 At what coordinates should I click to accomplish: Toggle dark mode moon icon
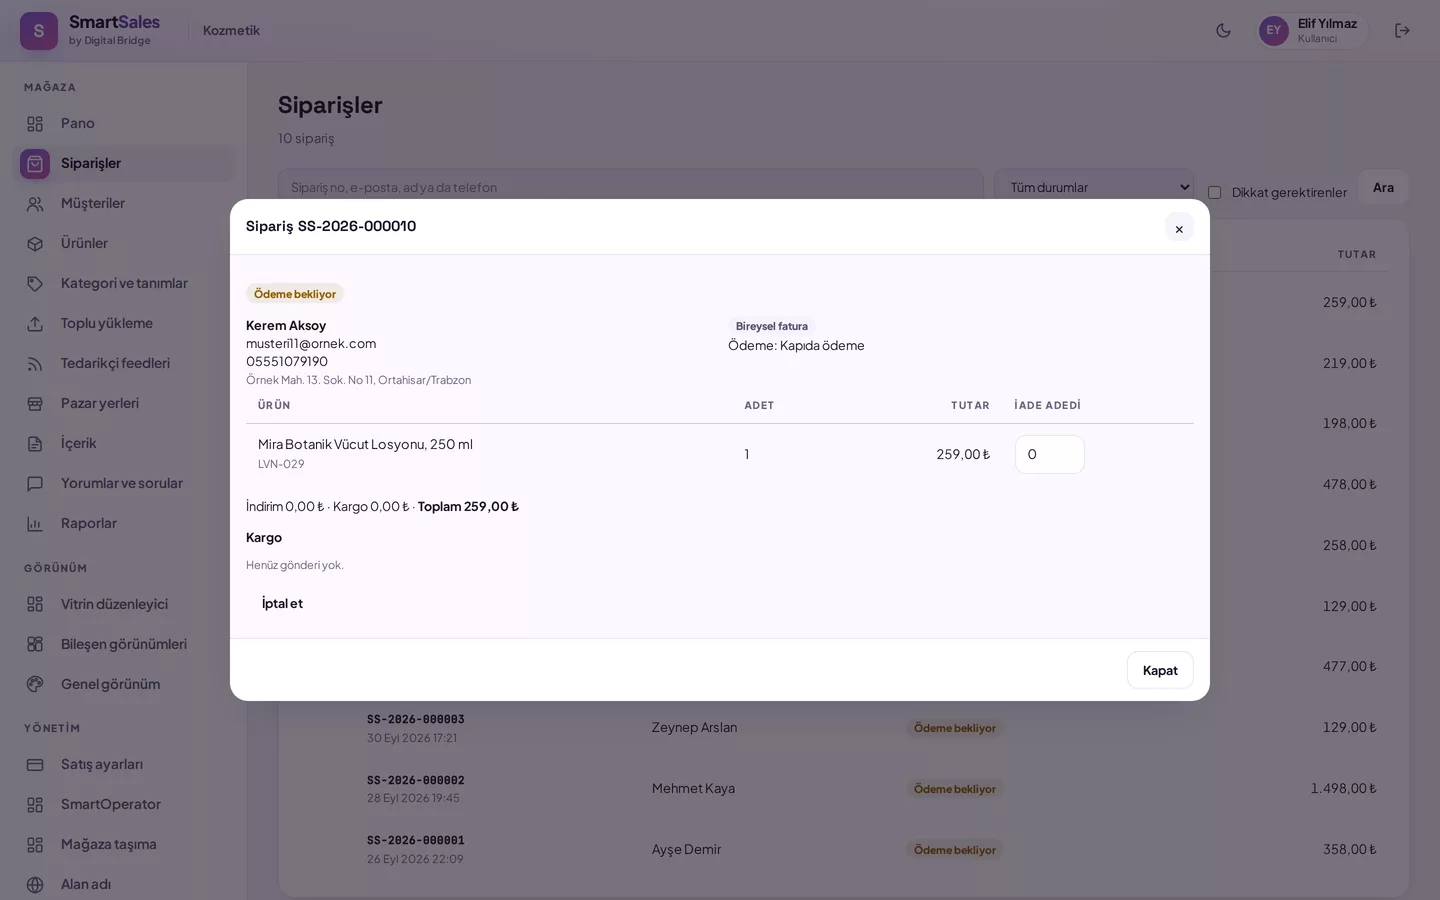pyautogui.click(x=1223, y=30)
